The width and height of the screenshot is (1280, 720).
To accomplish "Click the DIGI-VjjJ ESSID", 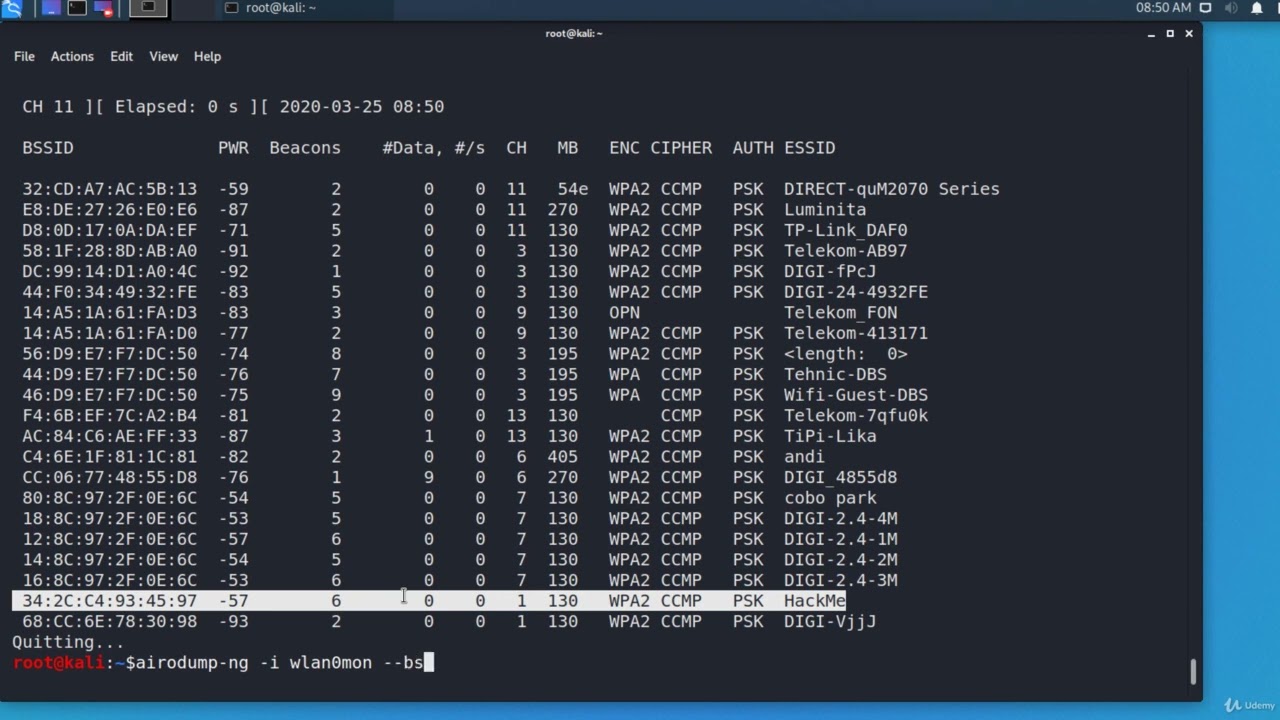I will (x=830, y=621).
